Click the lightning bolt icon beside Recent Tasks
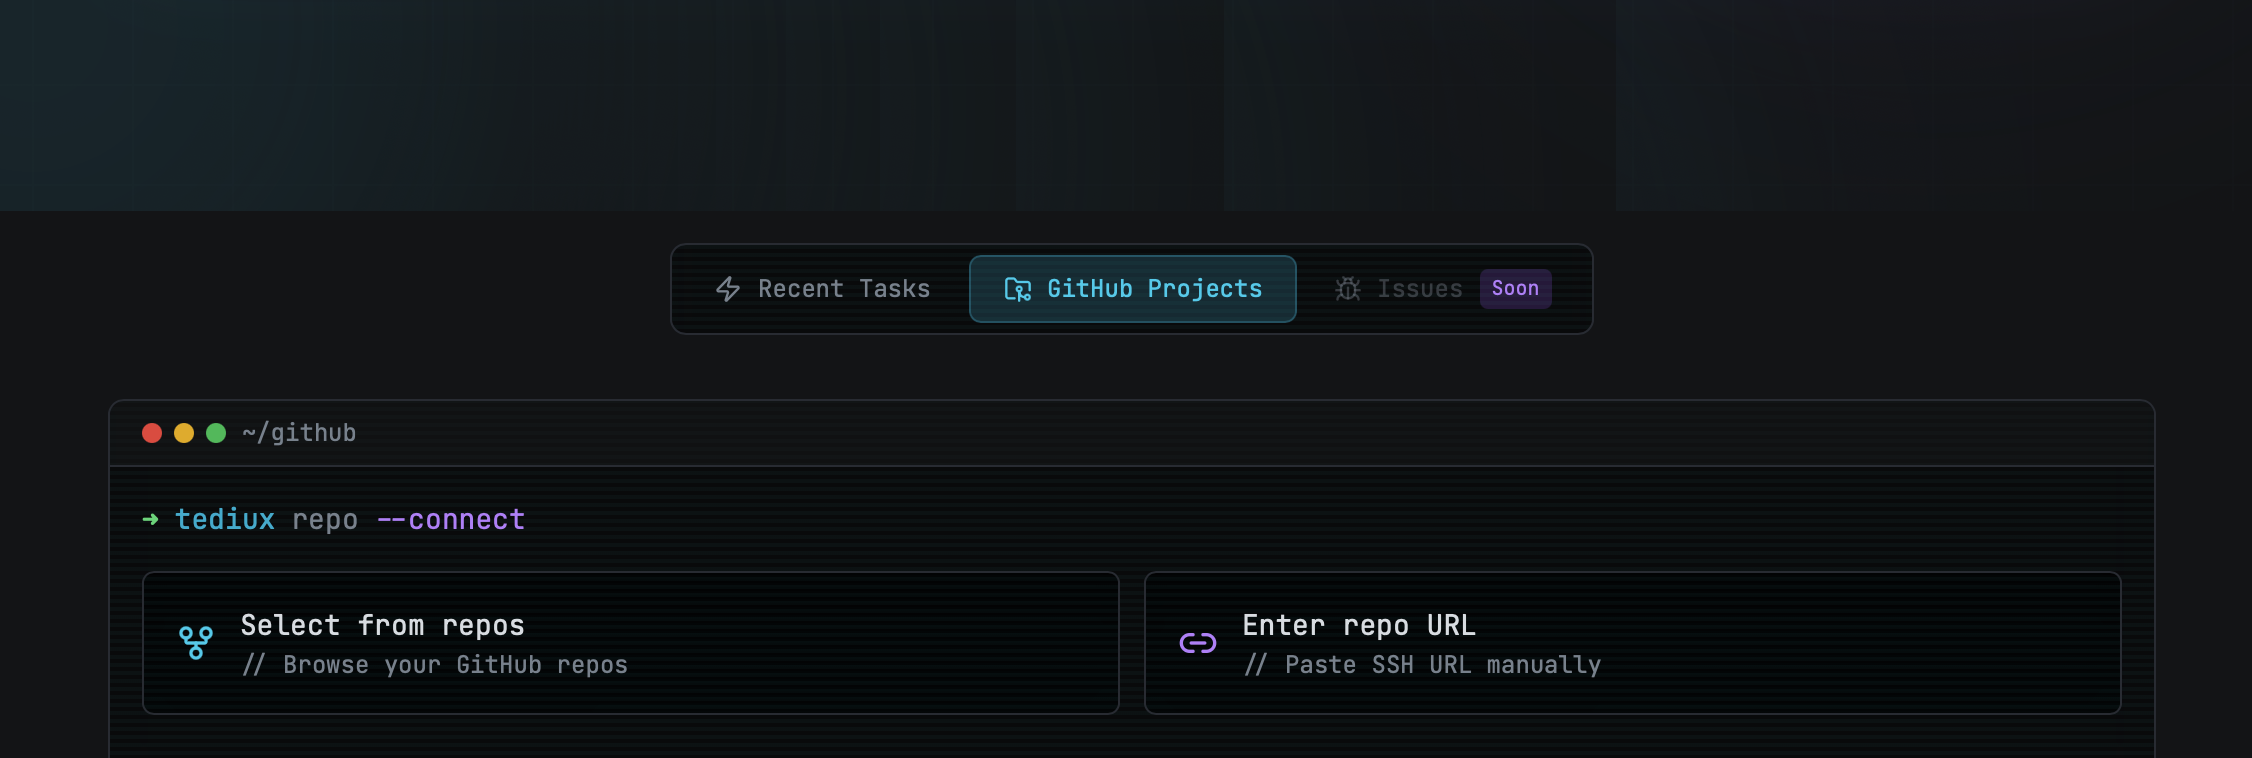The image size is (2252, 758). (728, 289)
